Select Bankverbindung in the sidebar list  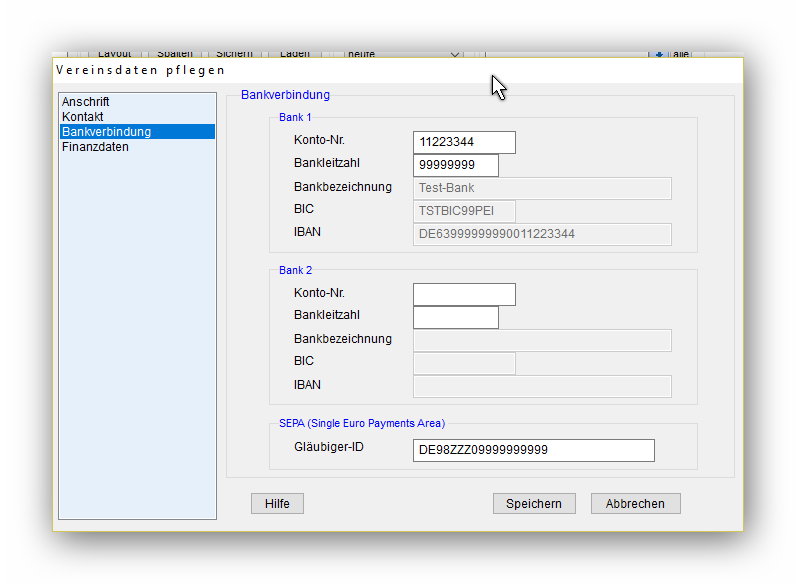coord(106,132)
